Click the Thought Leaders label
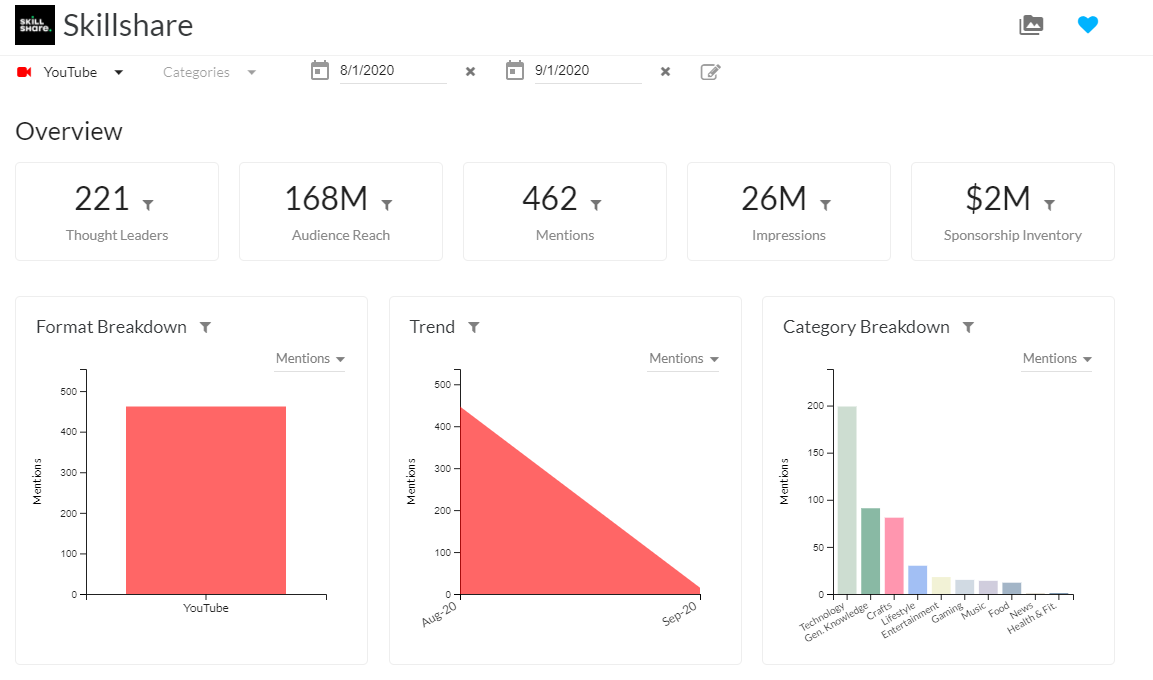1153x680 pixels. tap(117, 235)
